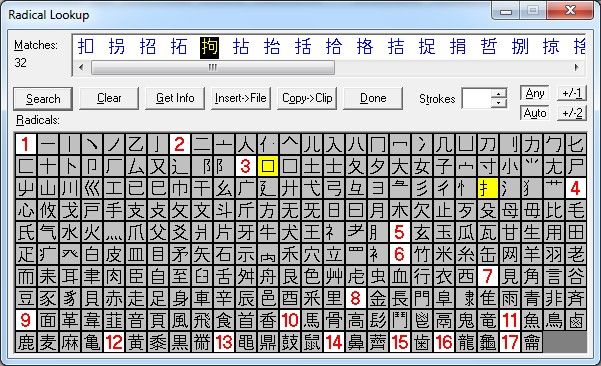Image resolution: width=601 pixels, height=366 pixels.
Task: Decrease the Strokes value with down arrow
Action: click(x=498, y=103)
